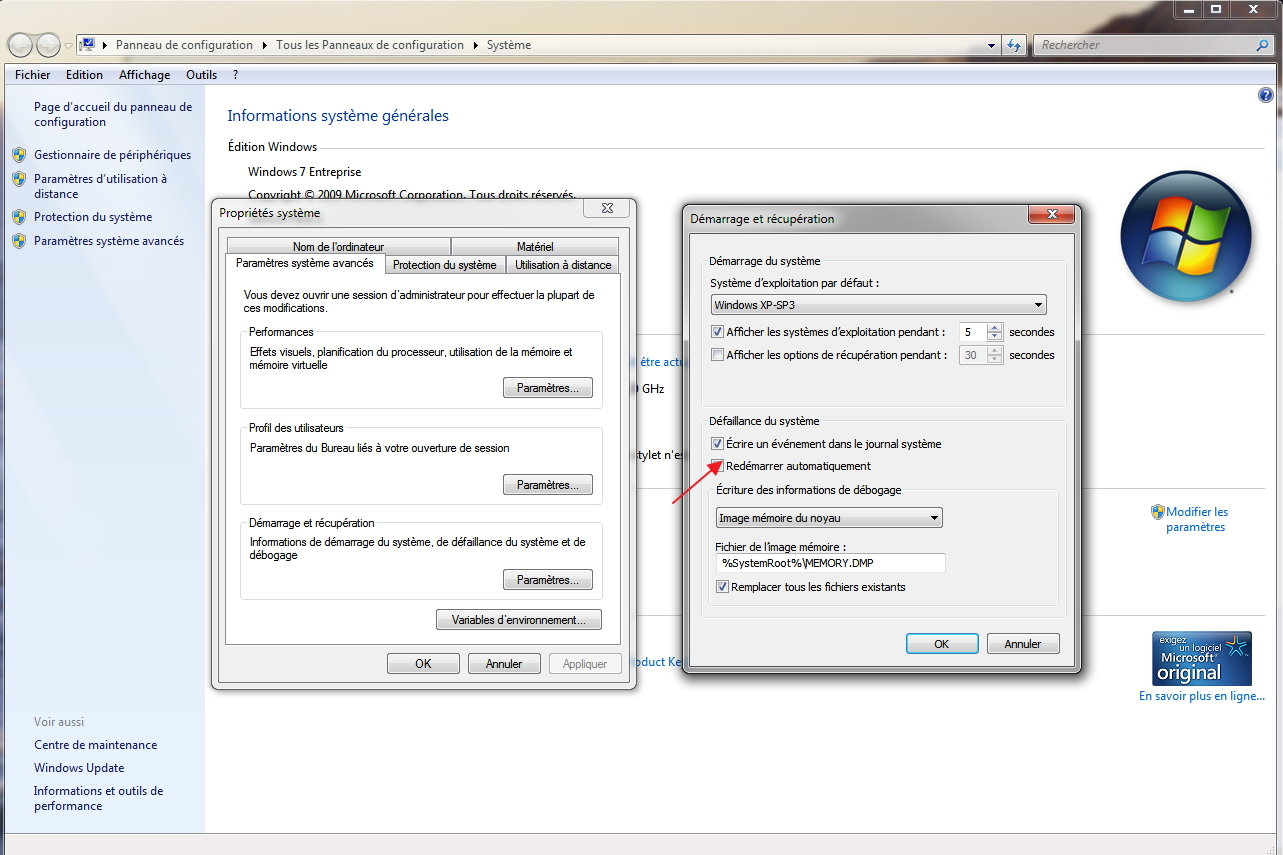Increase the 5 seconds value with up arrow

(995, 327)
